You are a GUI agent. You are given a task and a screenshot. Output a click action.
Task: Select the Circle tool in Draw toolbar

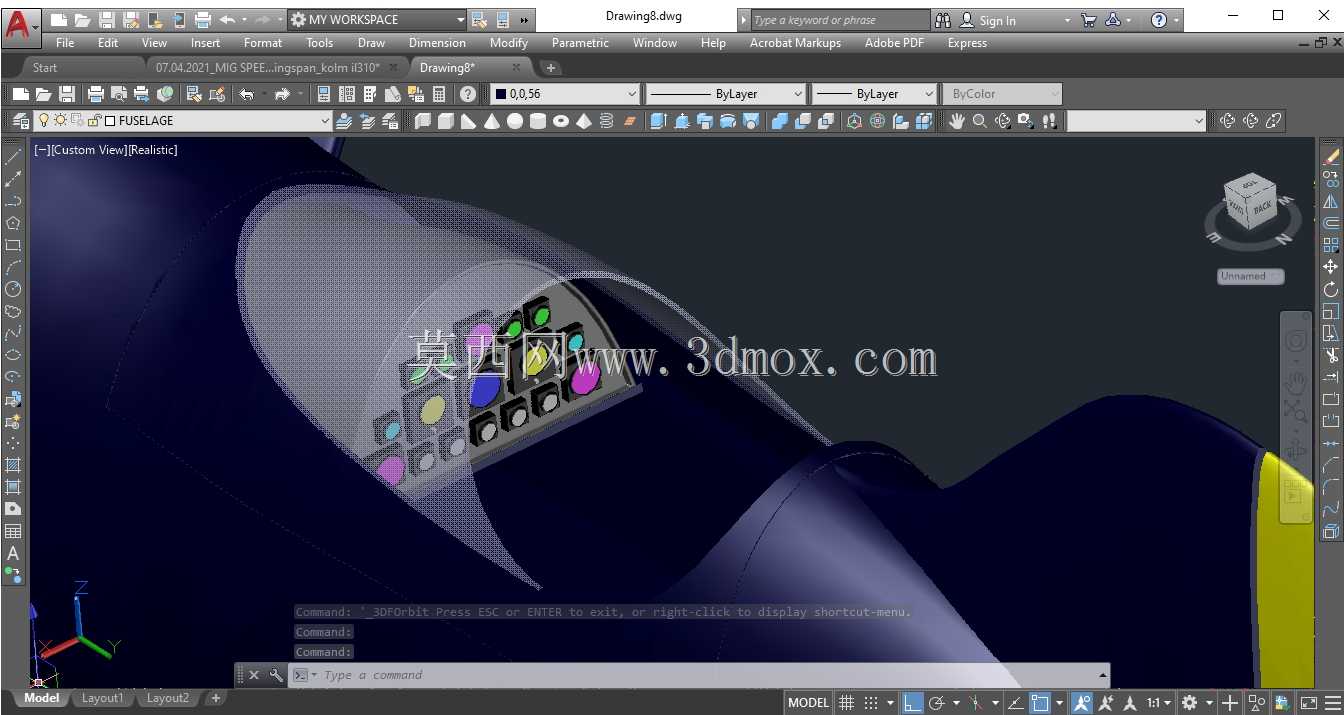coord(13,289)
